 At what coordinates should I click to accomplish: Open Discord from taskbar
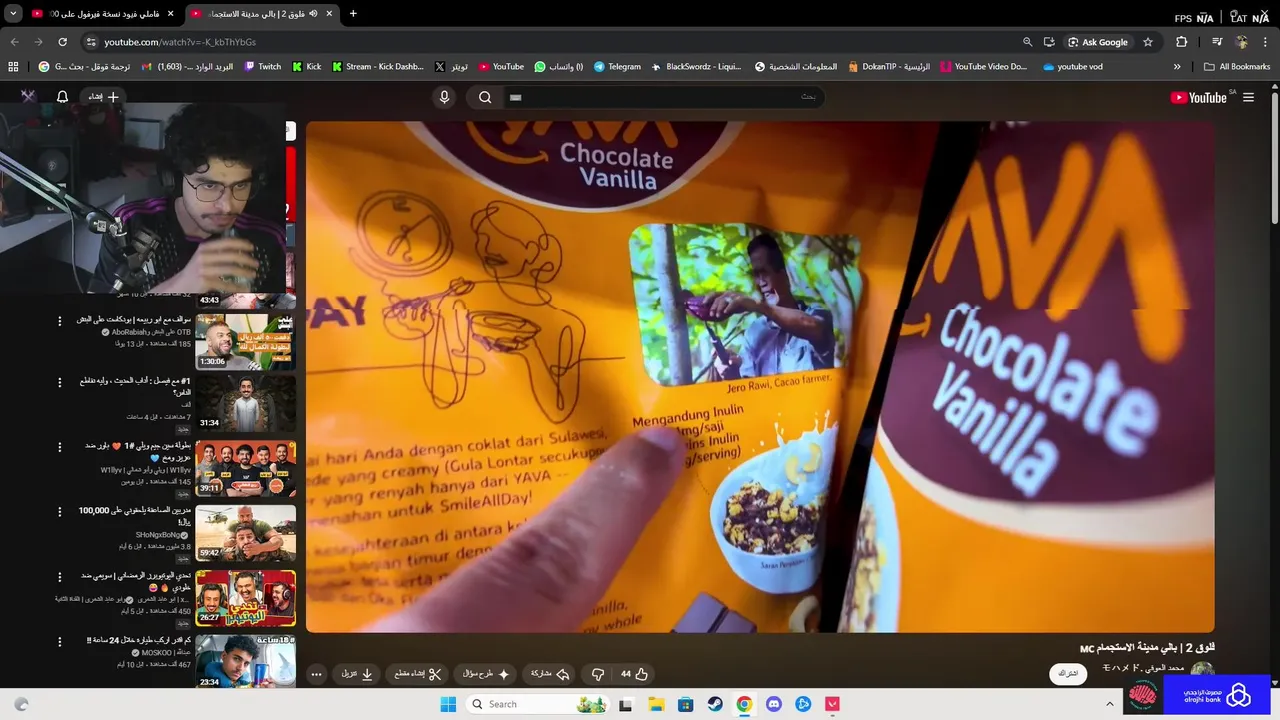tap(773, 704)
